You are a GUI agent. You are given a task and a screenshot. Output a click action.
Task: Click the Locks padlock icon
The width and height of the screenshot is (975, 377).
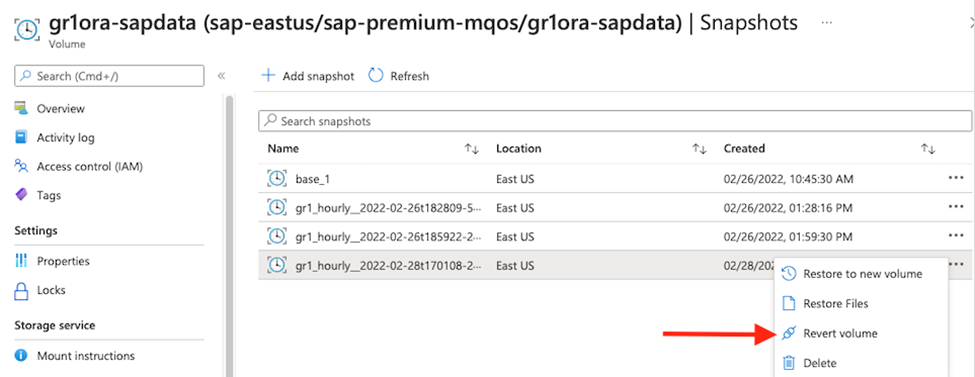(x=21, y=290)
